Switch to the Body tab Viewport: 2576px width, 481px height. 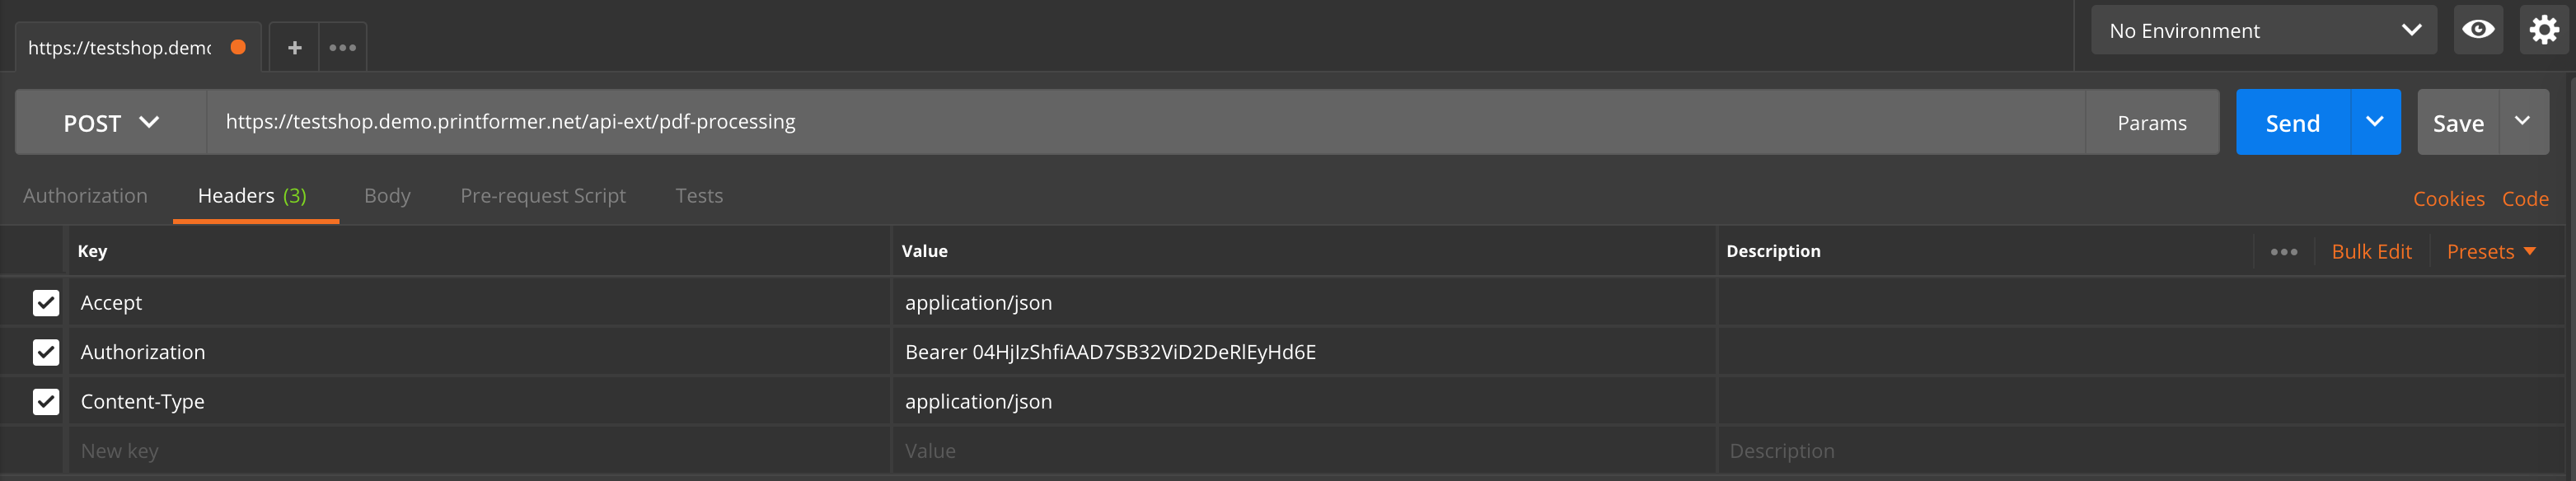click(x=387, y=196)
